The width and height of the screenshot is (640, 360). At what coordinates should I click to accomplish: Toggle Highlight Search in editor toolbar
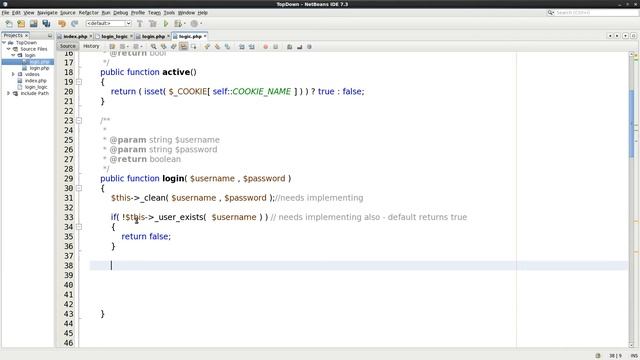[184, 47]
